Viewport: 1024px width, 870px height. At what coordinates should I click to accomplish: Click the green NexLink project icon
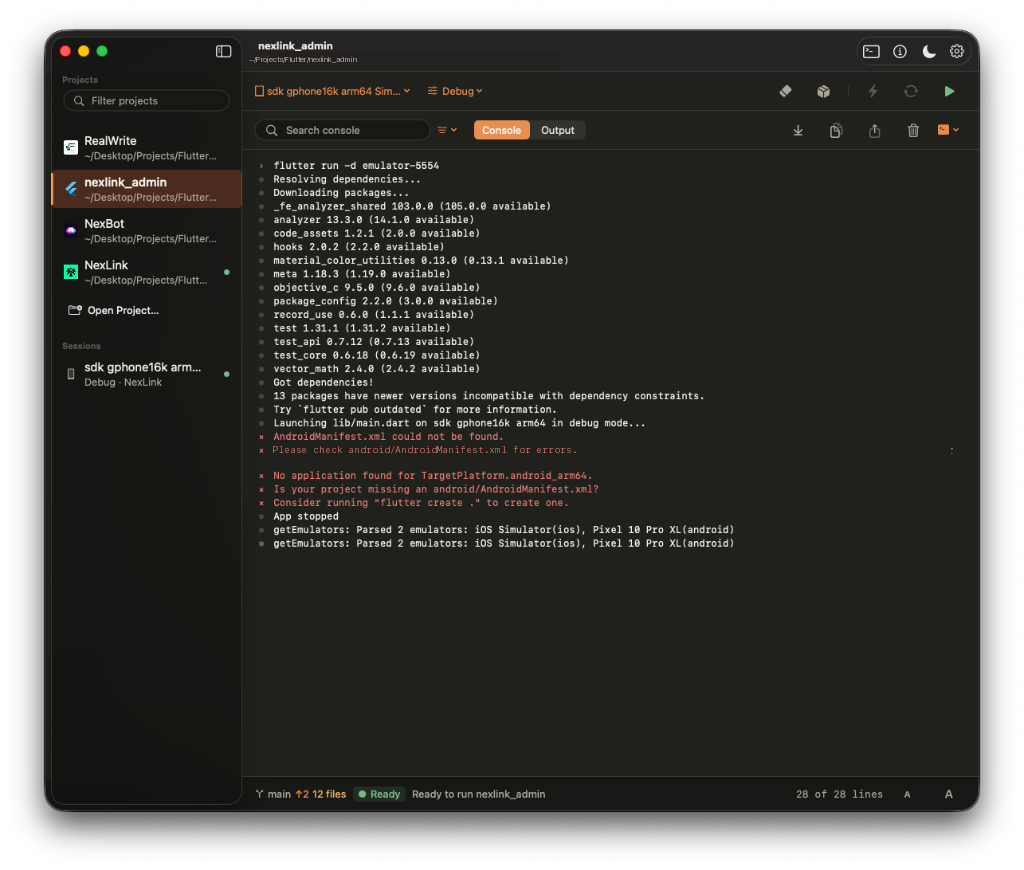click(71, 272)
